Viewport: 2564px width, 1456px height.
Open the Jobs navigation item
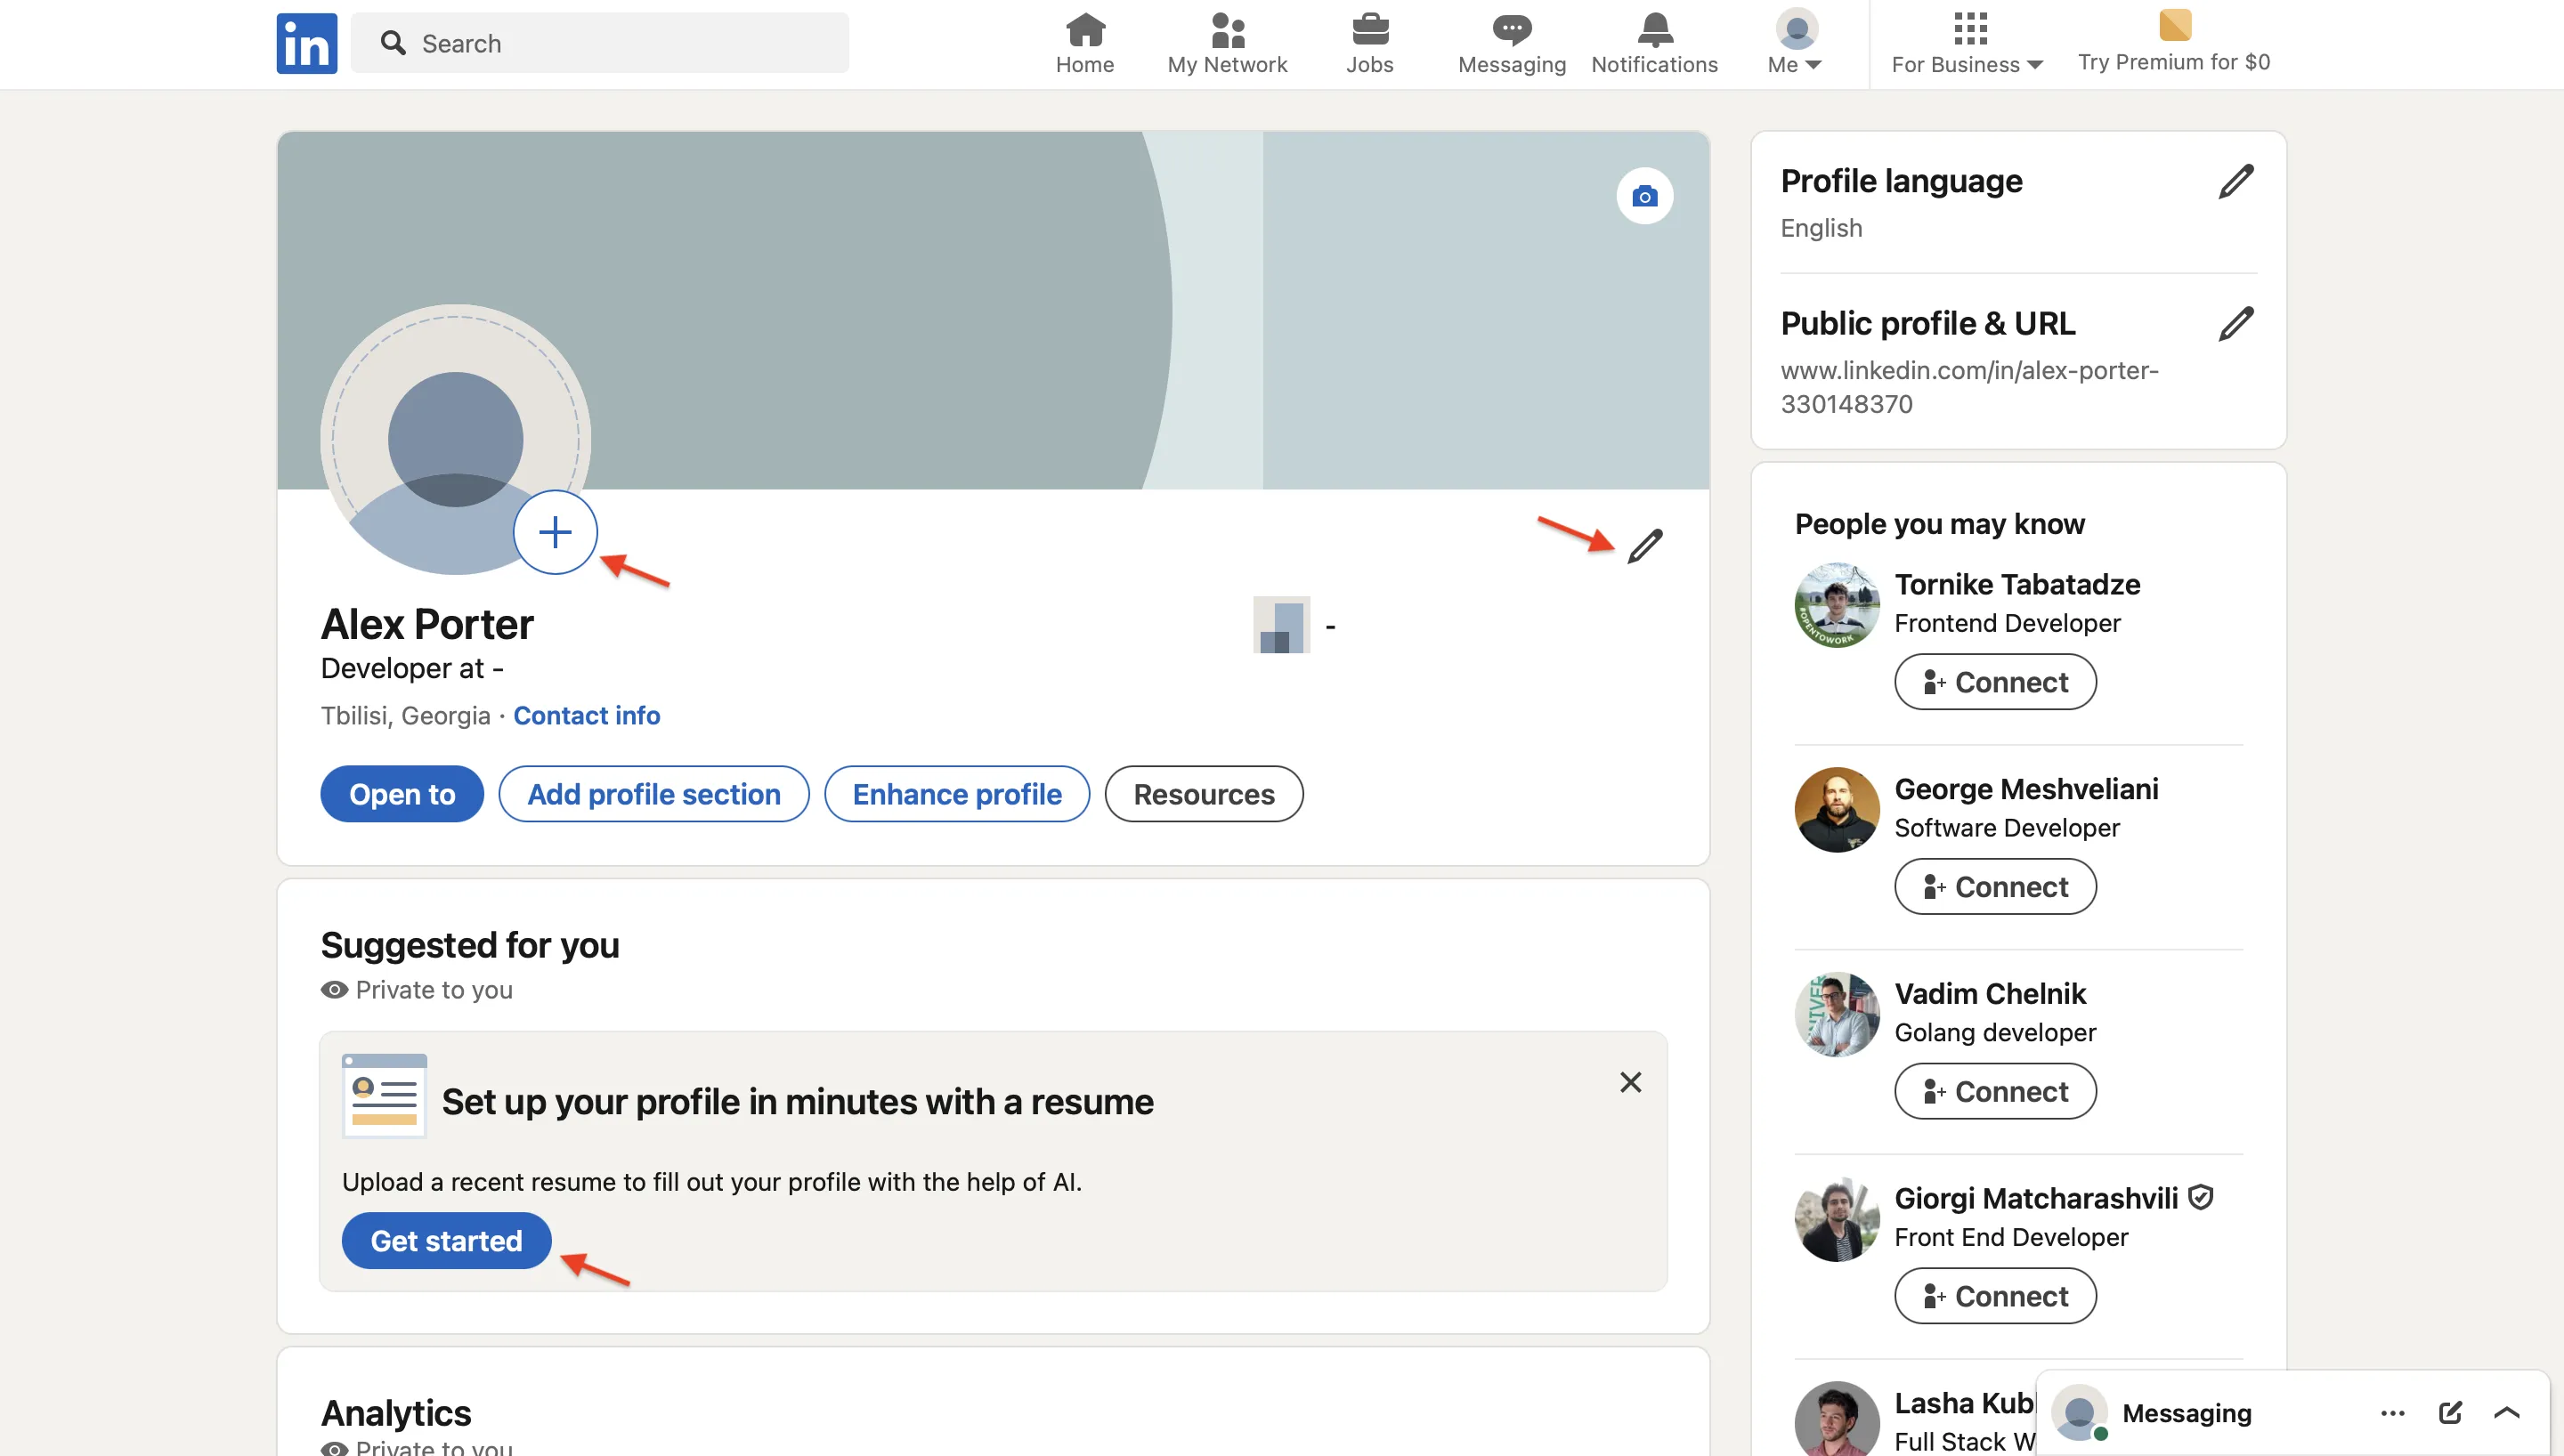pos(1369,44)
